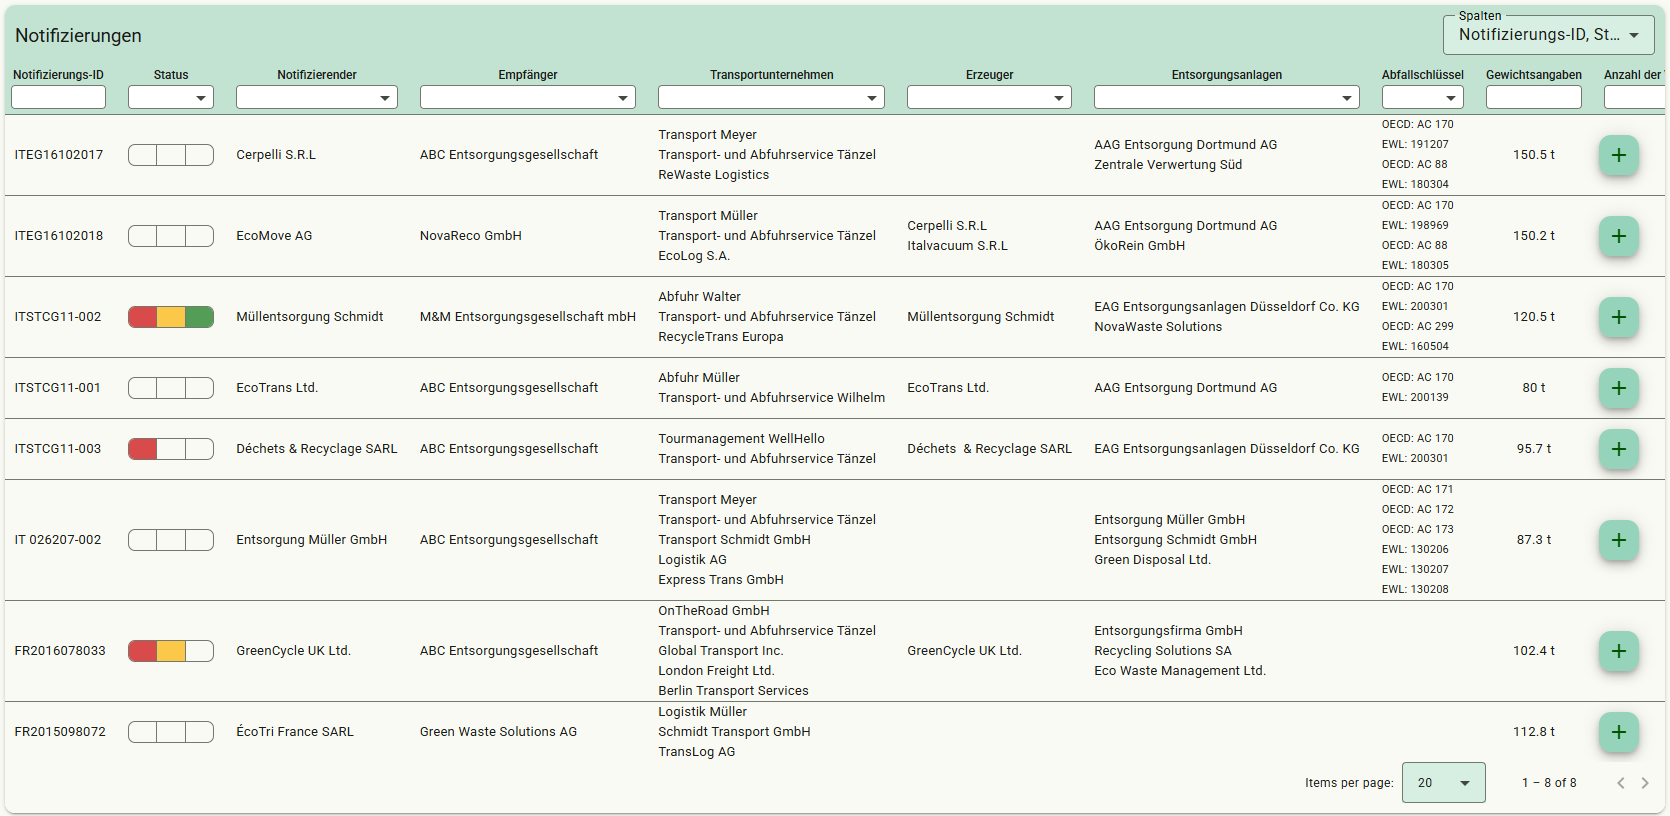Select ID cell FR2016078033
The height and width of the screenshot is (816, 1670).
60,651
